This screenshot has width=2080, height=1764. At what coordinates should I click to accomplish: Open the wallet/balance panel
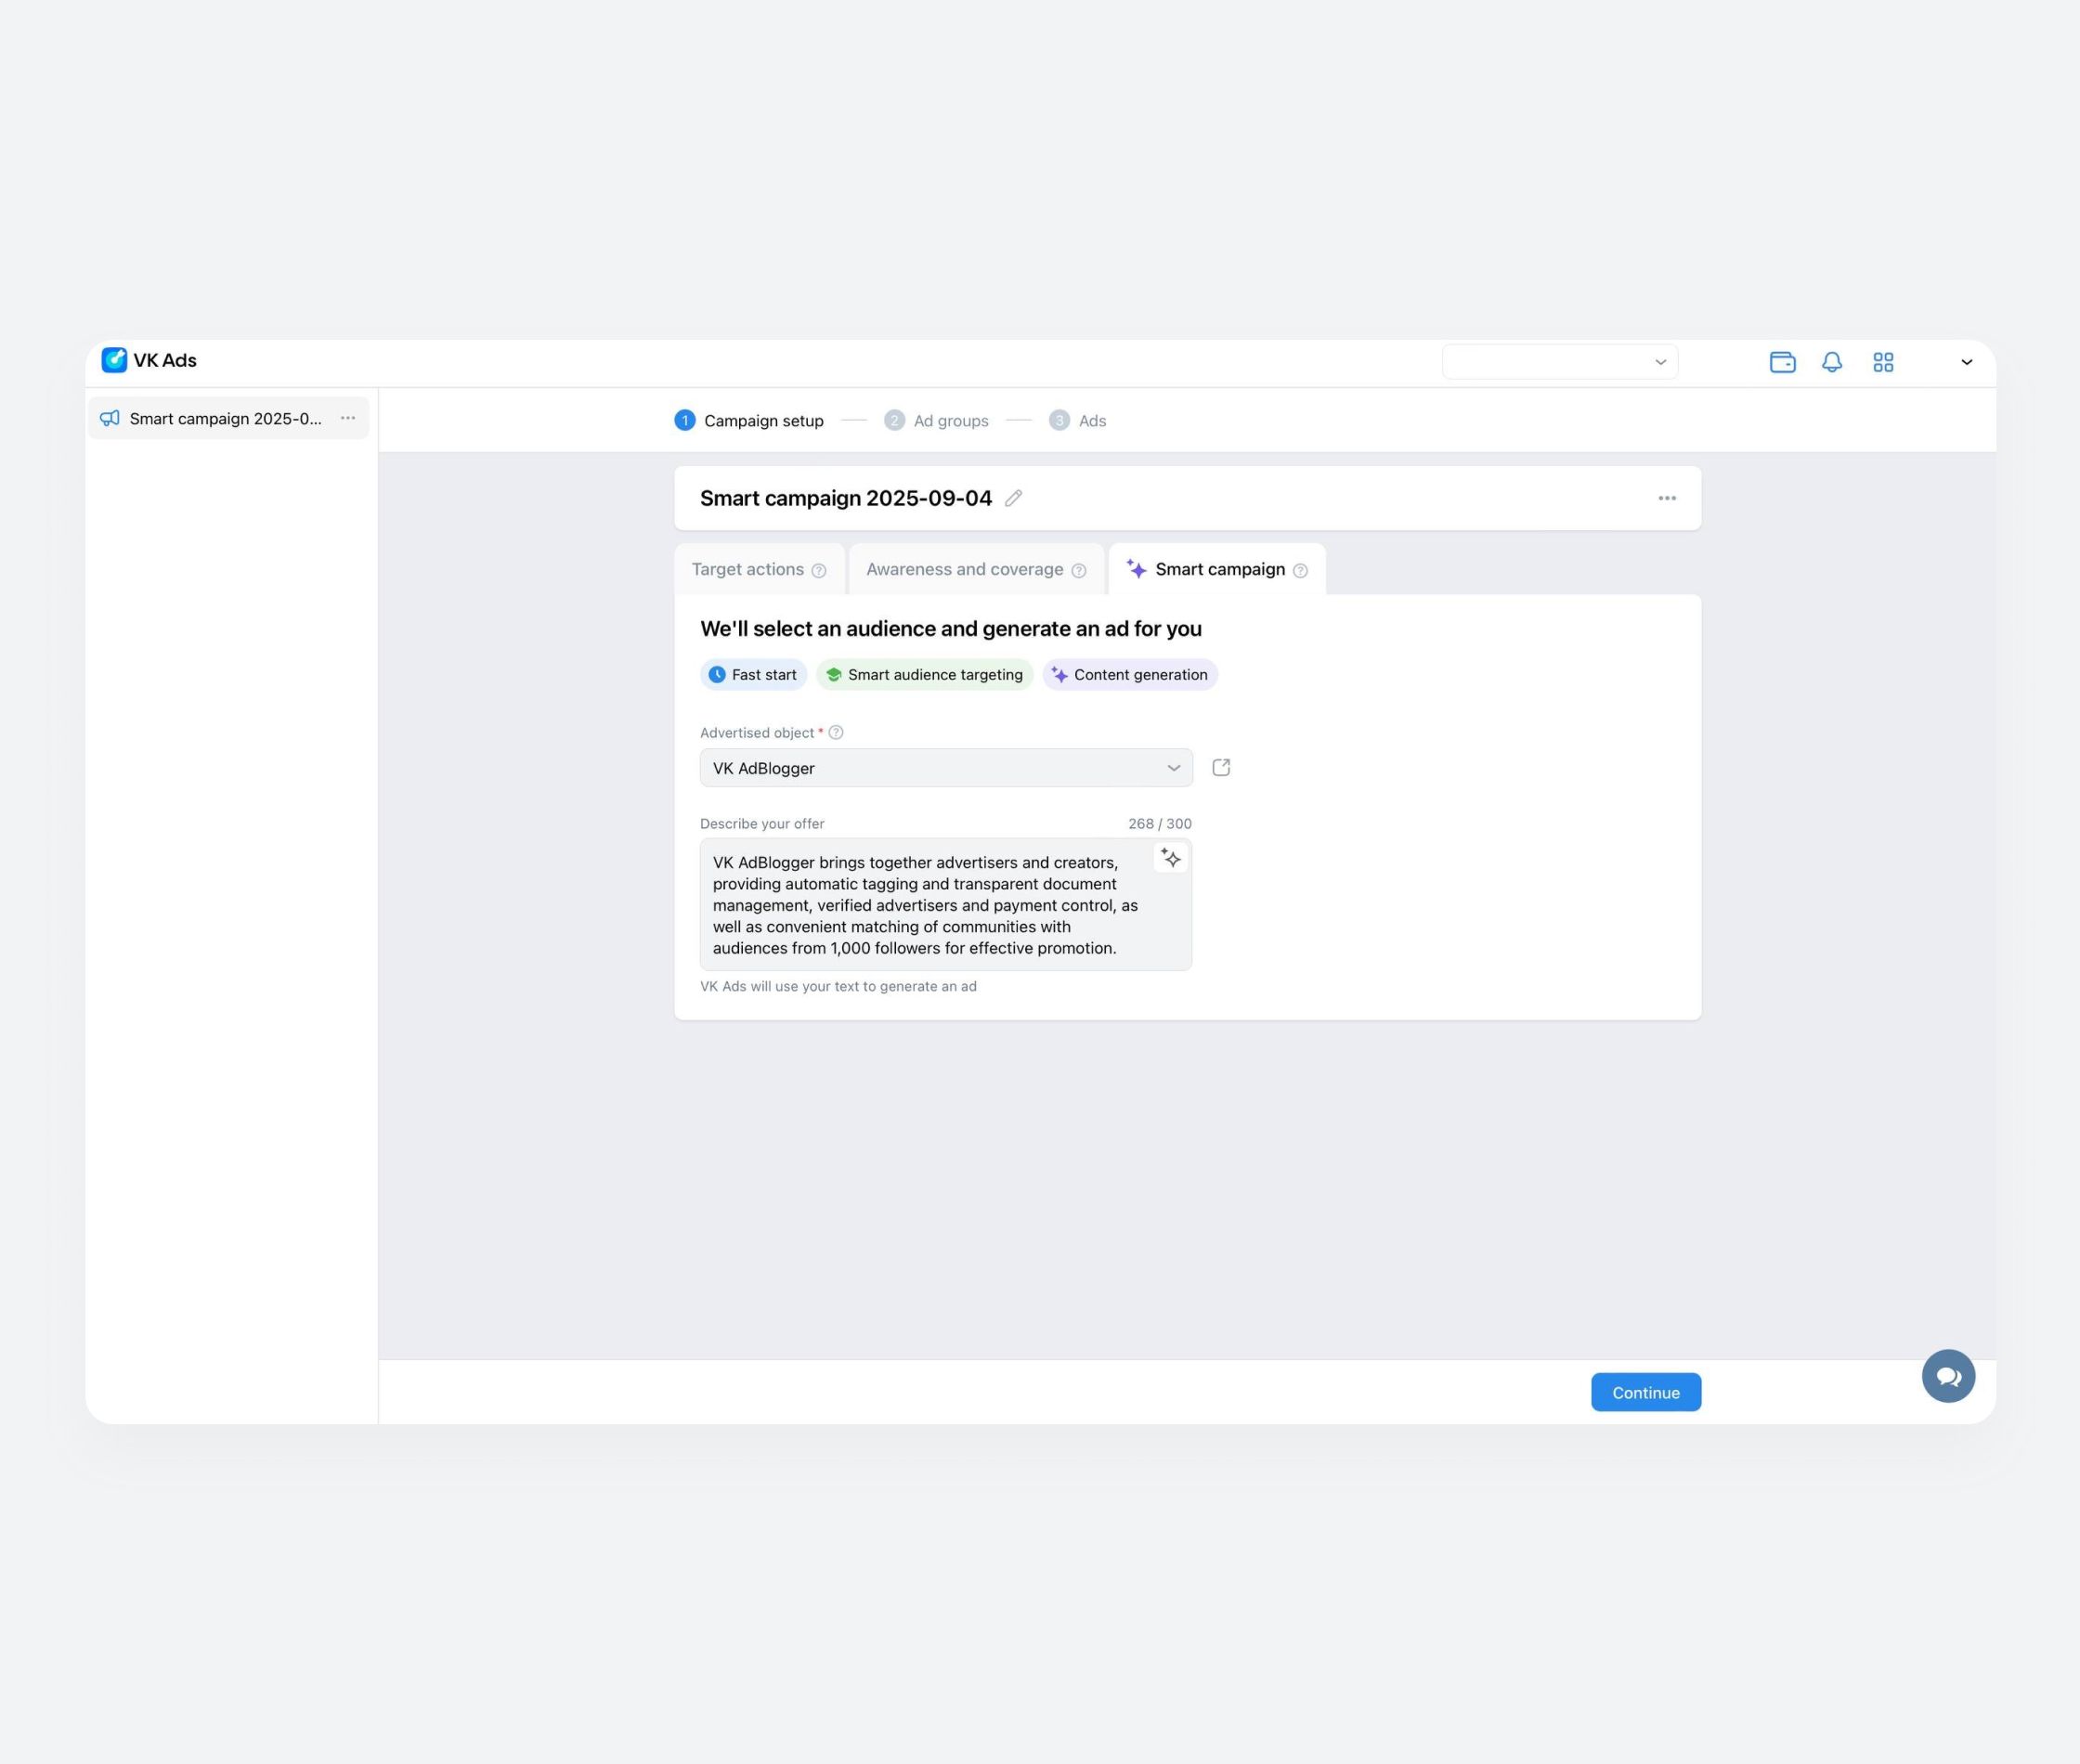1784,362
